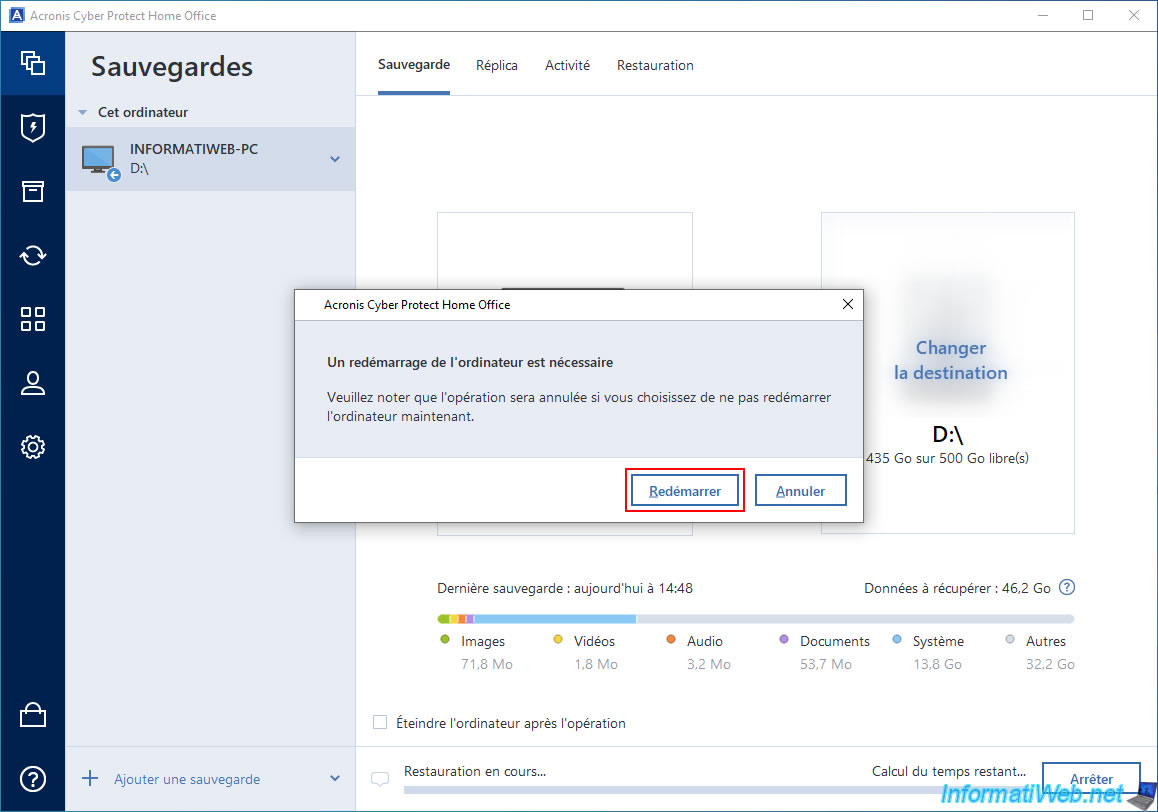
Task: Click the '13,8 Go' Système size value
Action: pyautogui.click(x=937, y=664)
